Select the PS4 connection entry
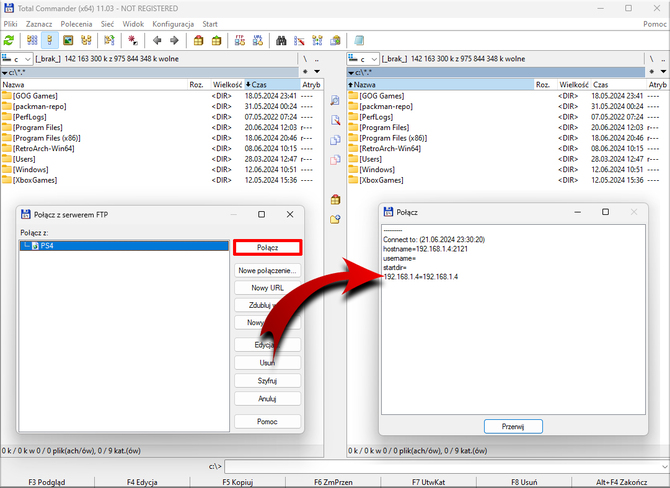Image resolution: width=670 pixels, height=488 pixels. tap(124, 246)
